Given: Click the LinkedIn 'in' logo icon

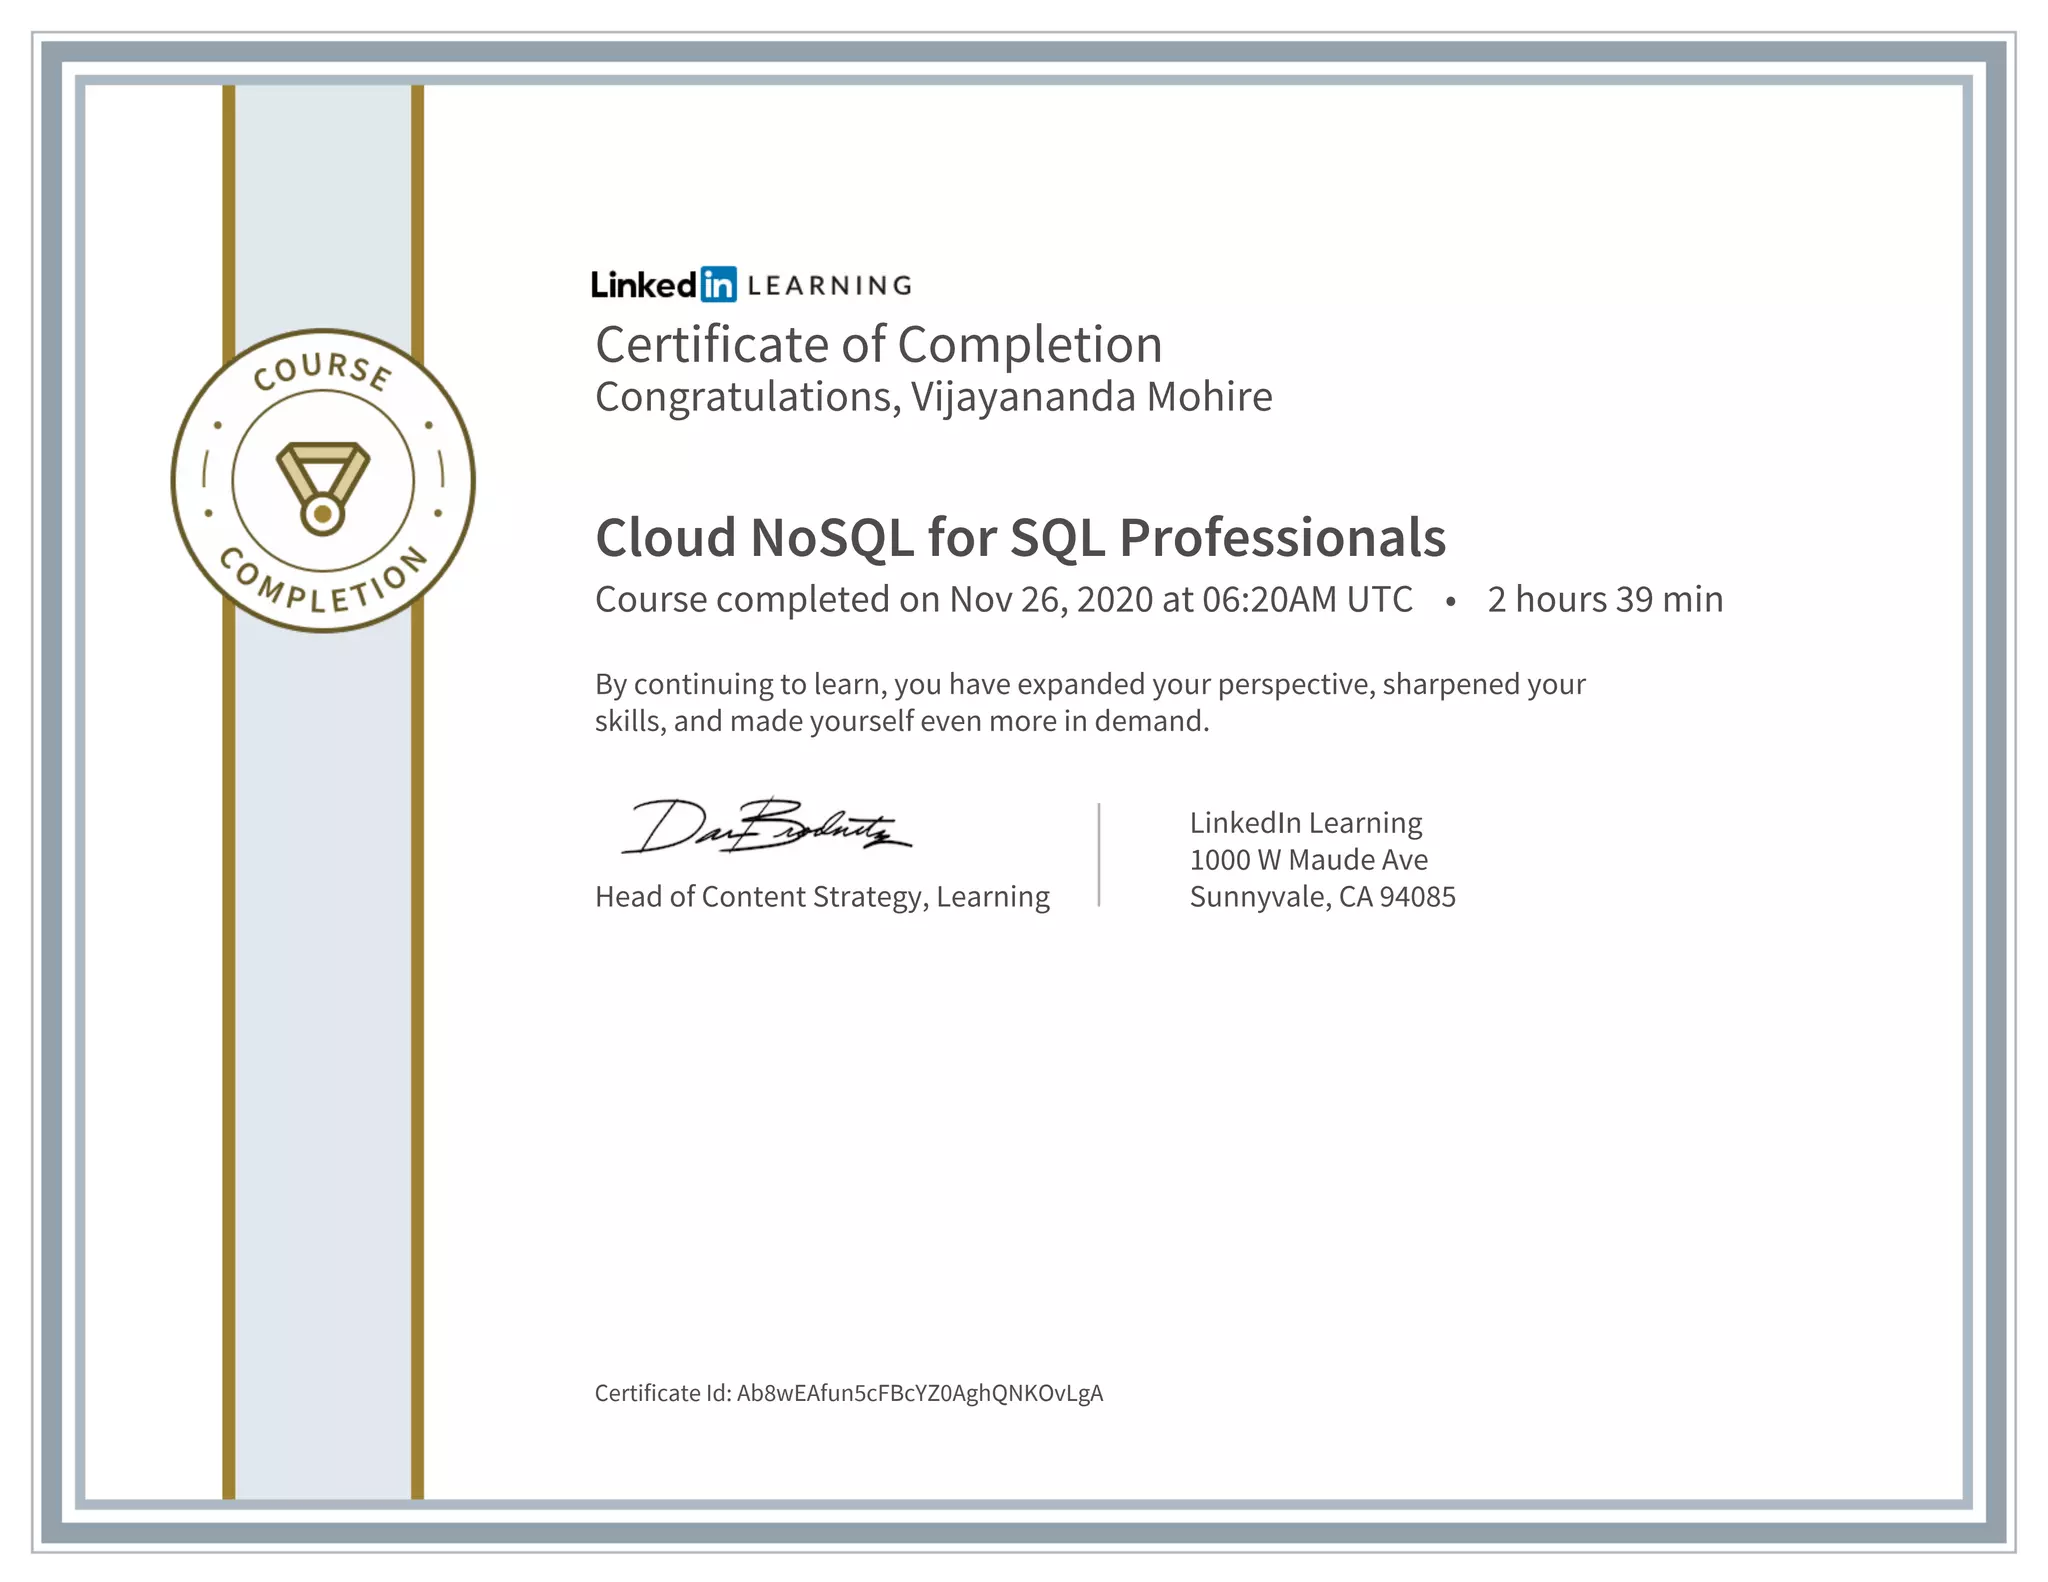Looking at the screenshot, I should coord(718,285).
